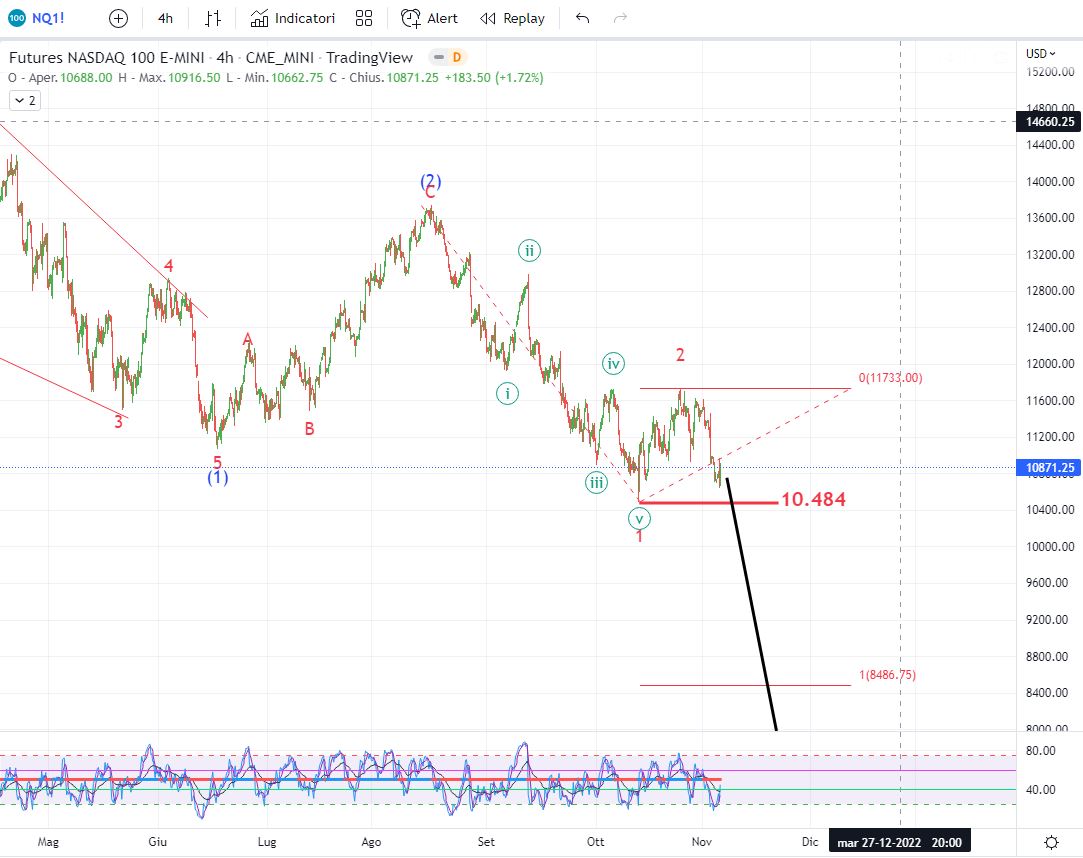1083x858 pixels.
Task: Click the 80.00 oscillator scale label
Action: [x=1041, y=751]
